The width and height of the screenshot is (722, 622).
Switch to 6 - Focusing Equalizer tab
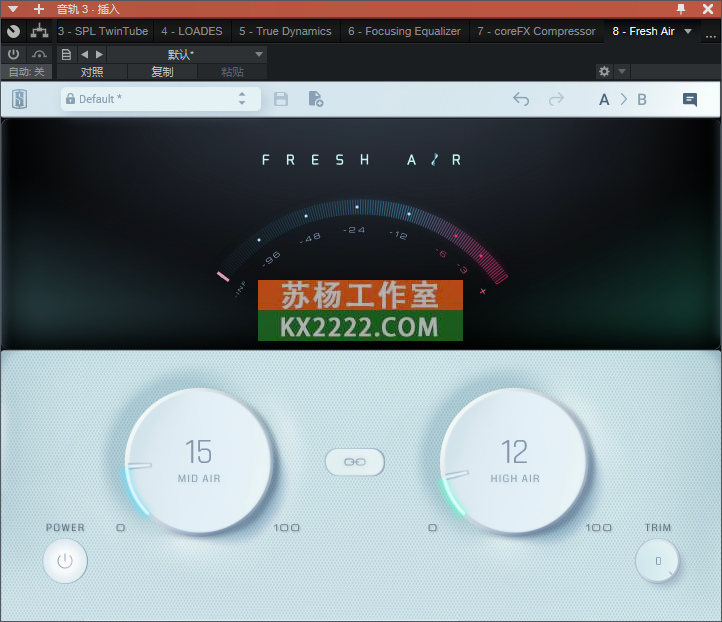tap(404, 31)
